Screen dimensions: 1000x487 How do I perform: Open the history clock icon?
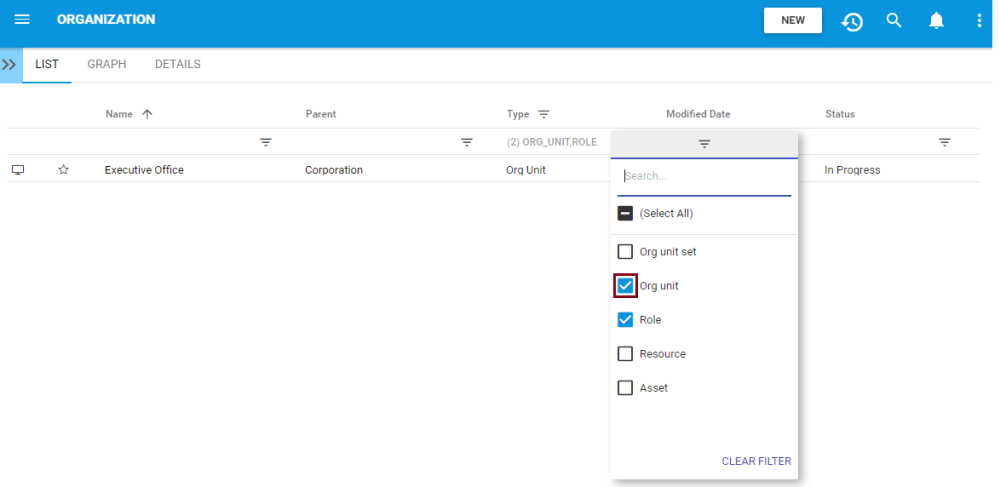(x=852, y=21)
